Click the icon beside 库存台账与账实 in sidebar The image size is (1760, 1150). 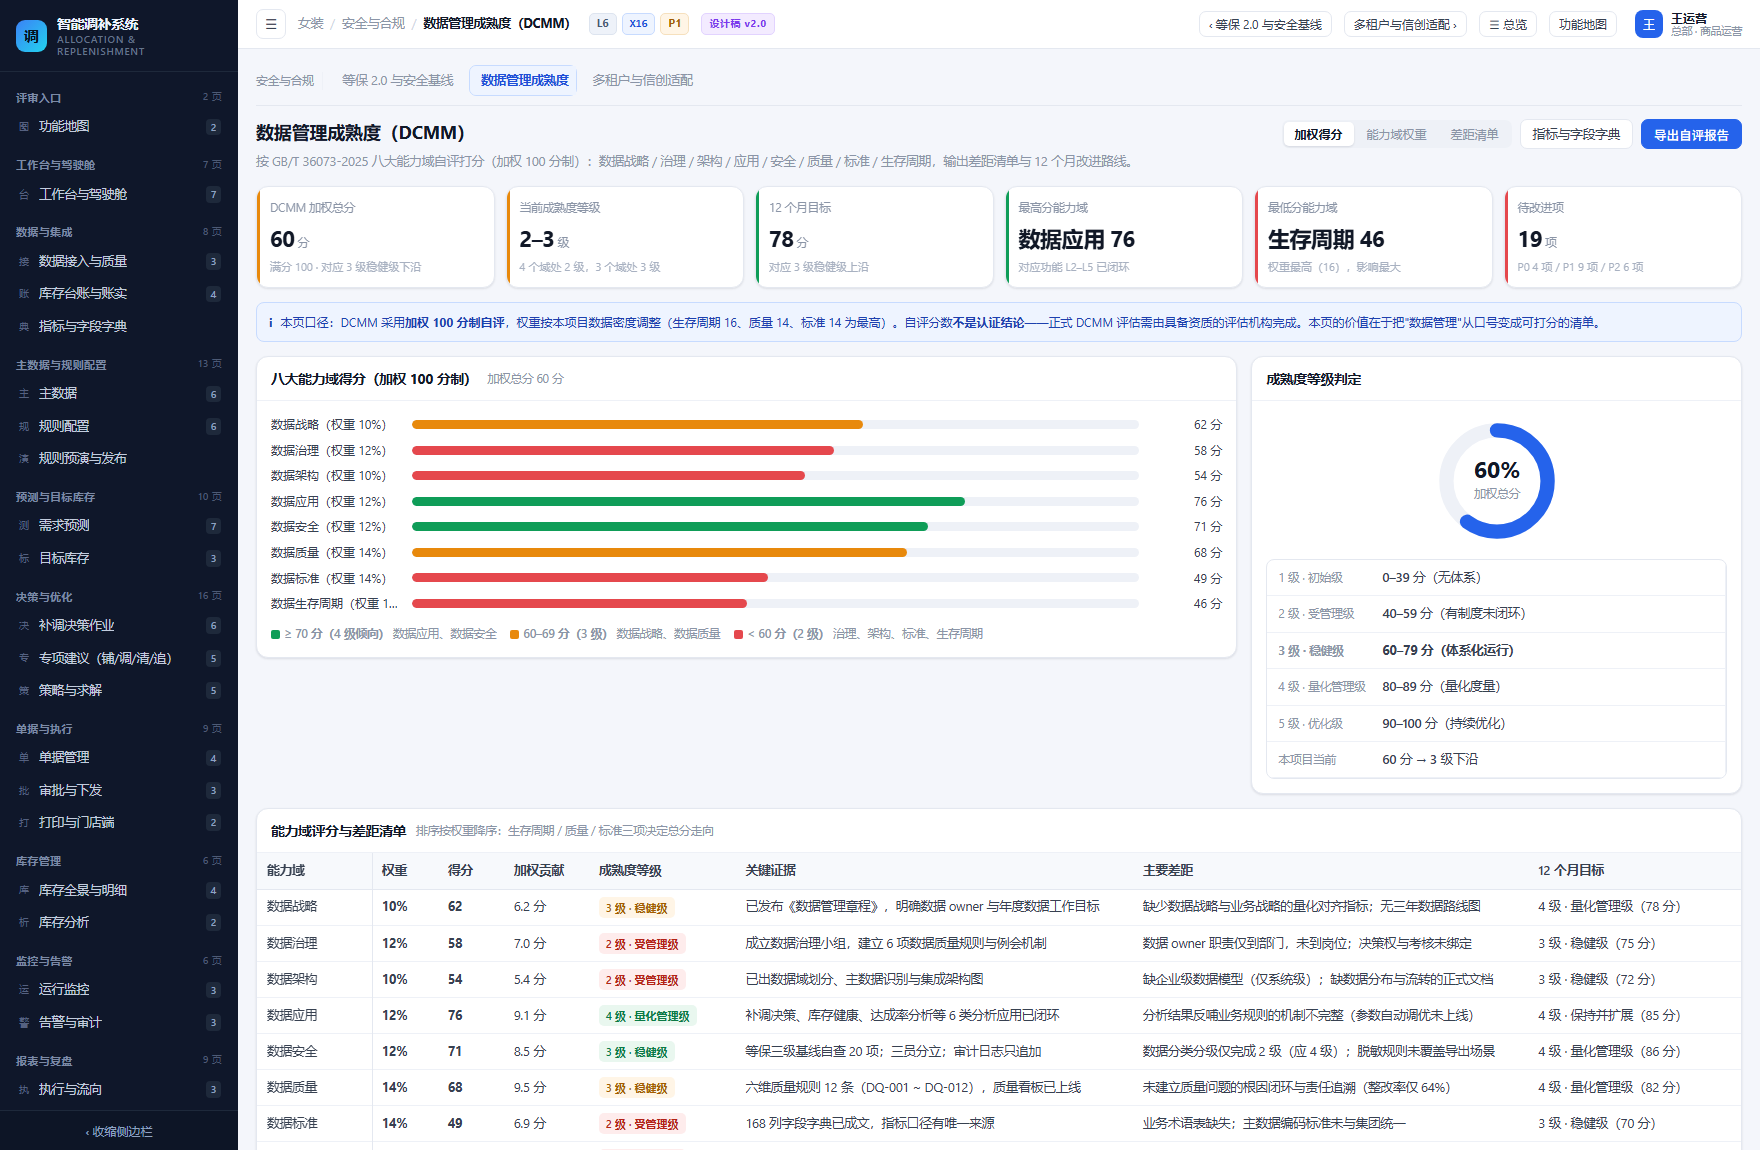tap(24, 294)
